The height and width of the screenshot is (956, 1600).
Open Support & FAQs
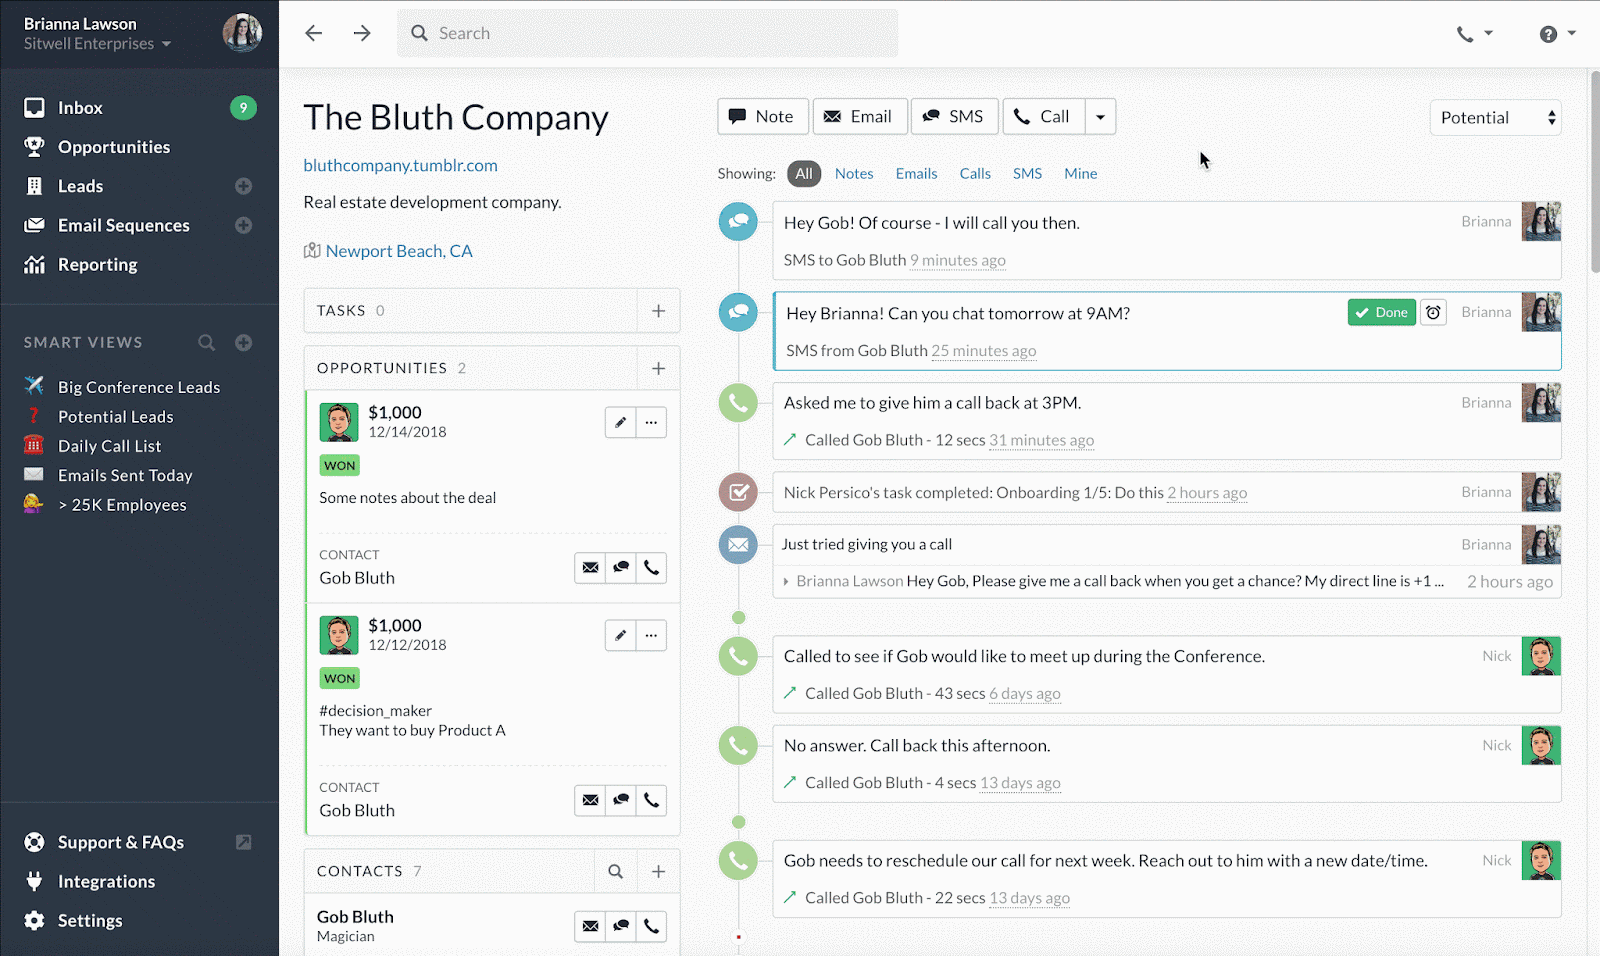121,842
